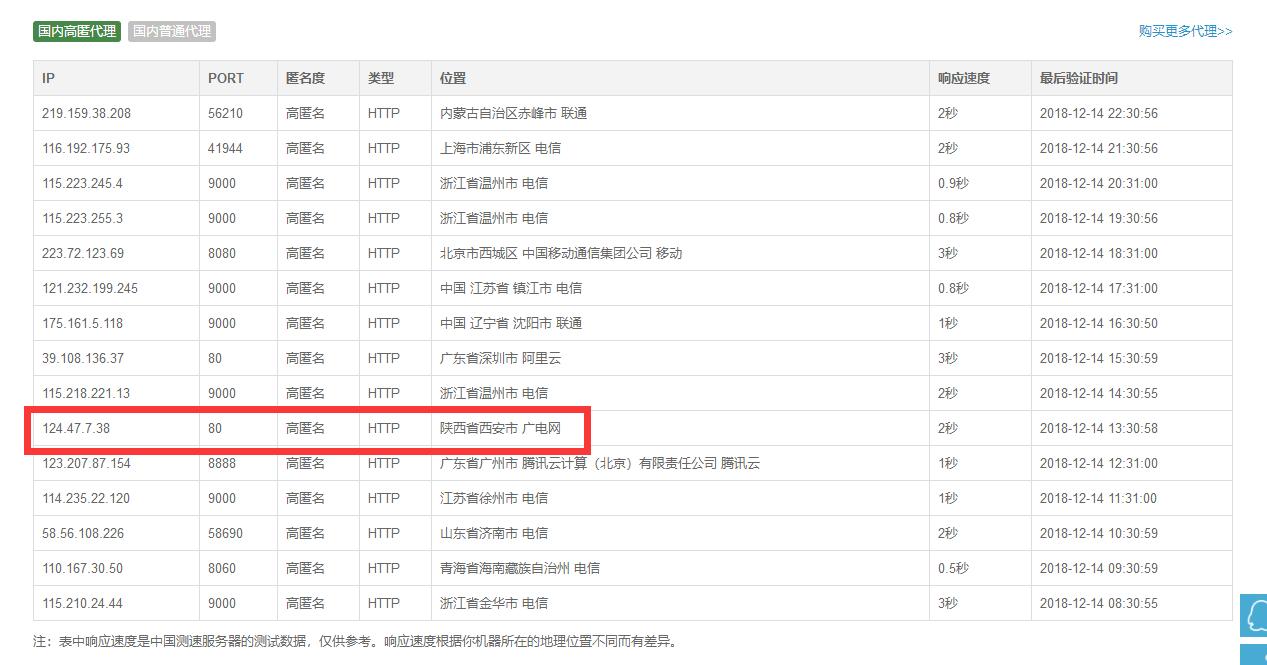
Task: Click the 匿名度 column header
Action: point(305,78)
